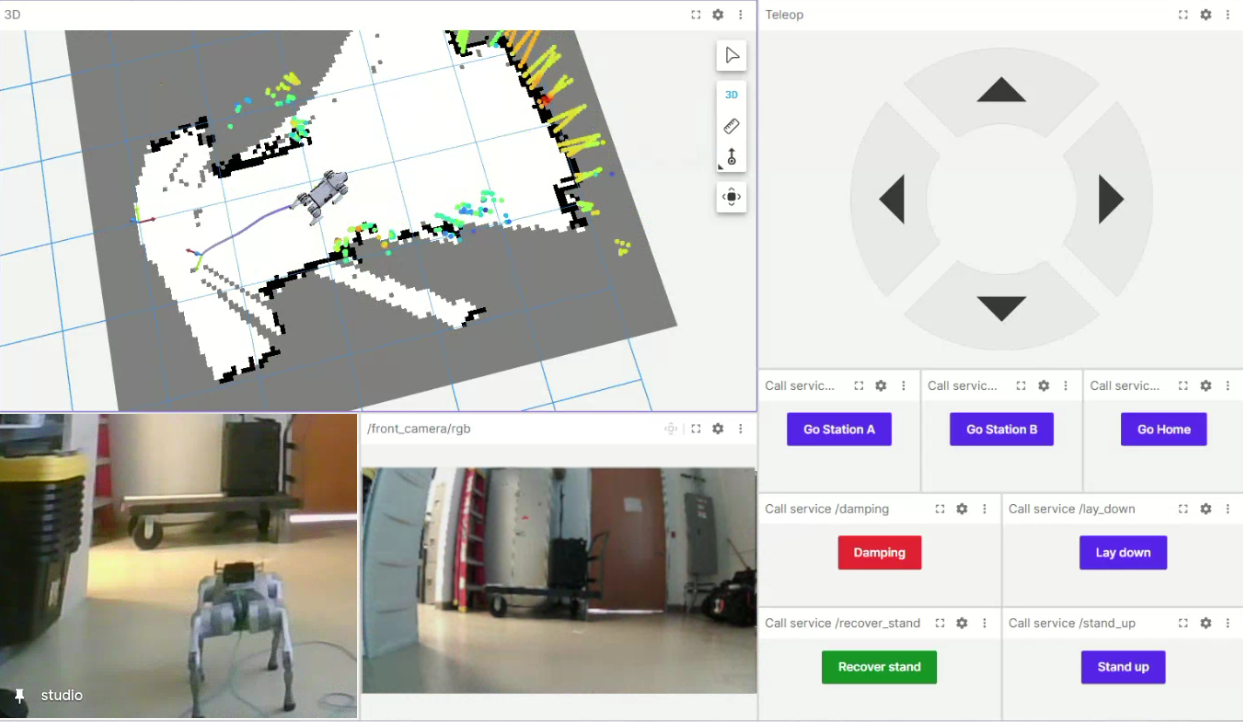Click the 'Call service /damping' title
The height and width of the screenshot is (722, 1243).
pos(827,509)
